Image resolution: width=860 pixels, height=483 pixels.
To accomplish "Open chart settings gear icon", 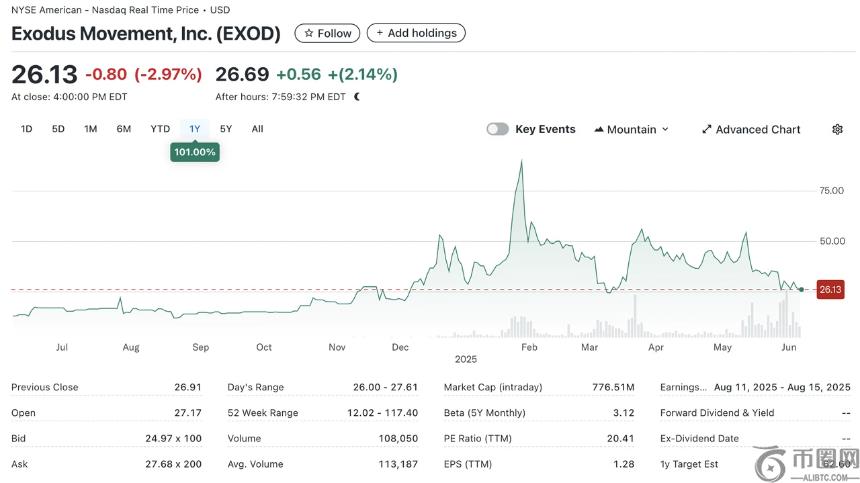I will [x=837, y=129].
